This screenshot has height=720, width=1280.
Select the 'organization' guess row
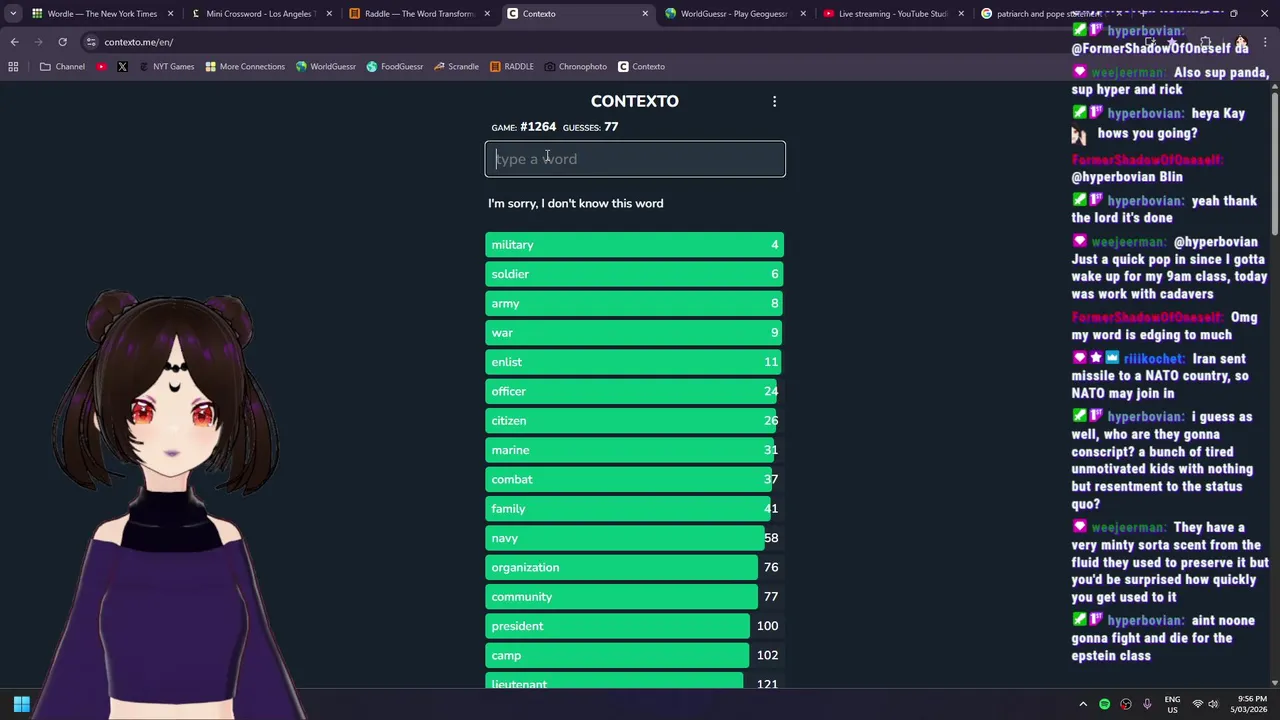click(635, 567)
